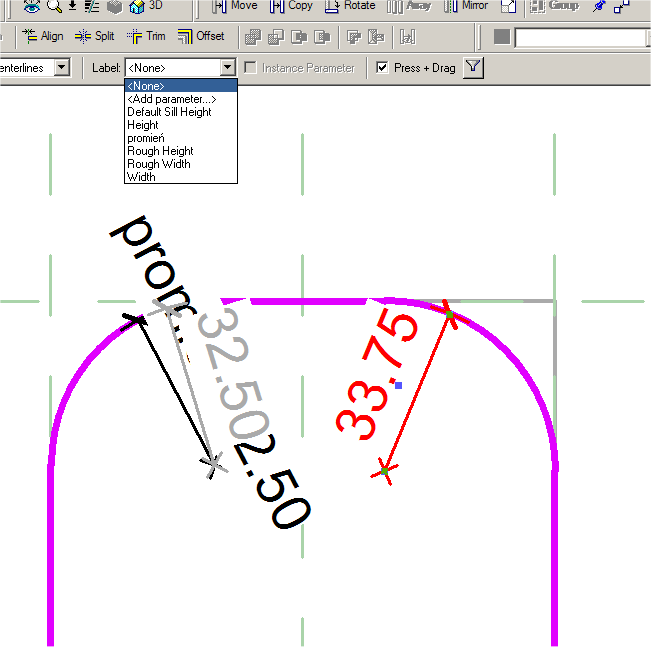Pick Rough Width from the label list
The width and height of the screenshot is (651, 647).
point(158,164)
